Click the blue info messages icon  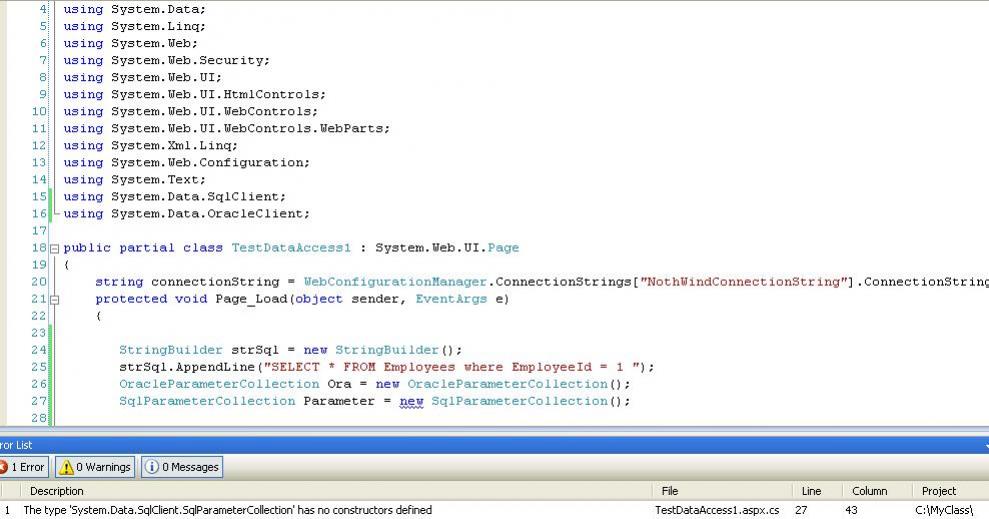(x=151, y=467)
